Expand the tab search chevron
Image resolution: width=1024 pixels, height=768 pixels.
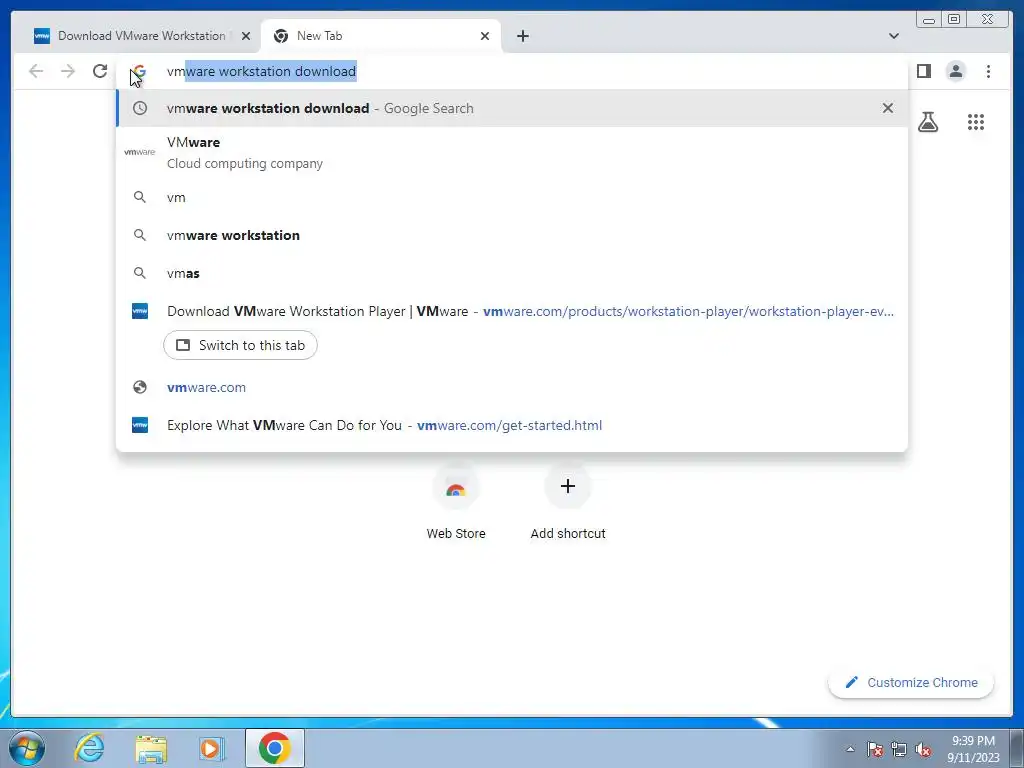tap(893, 36)
